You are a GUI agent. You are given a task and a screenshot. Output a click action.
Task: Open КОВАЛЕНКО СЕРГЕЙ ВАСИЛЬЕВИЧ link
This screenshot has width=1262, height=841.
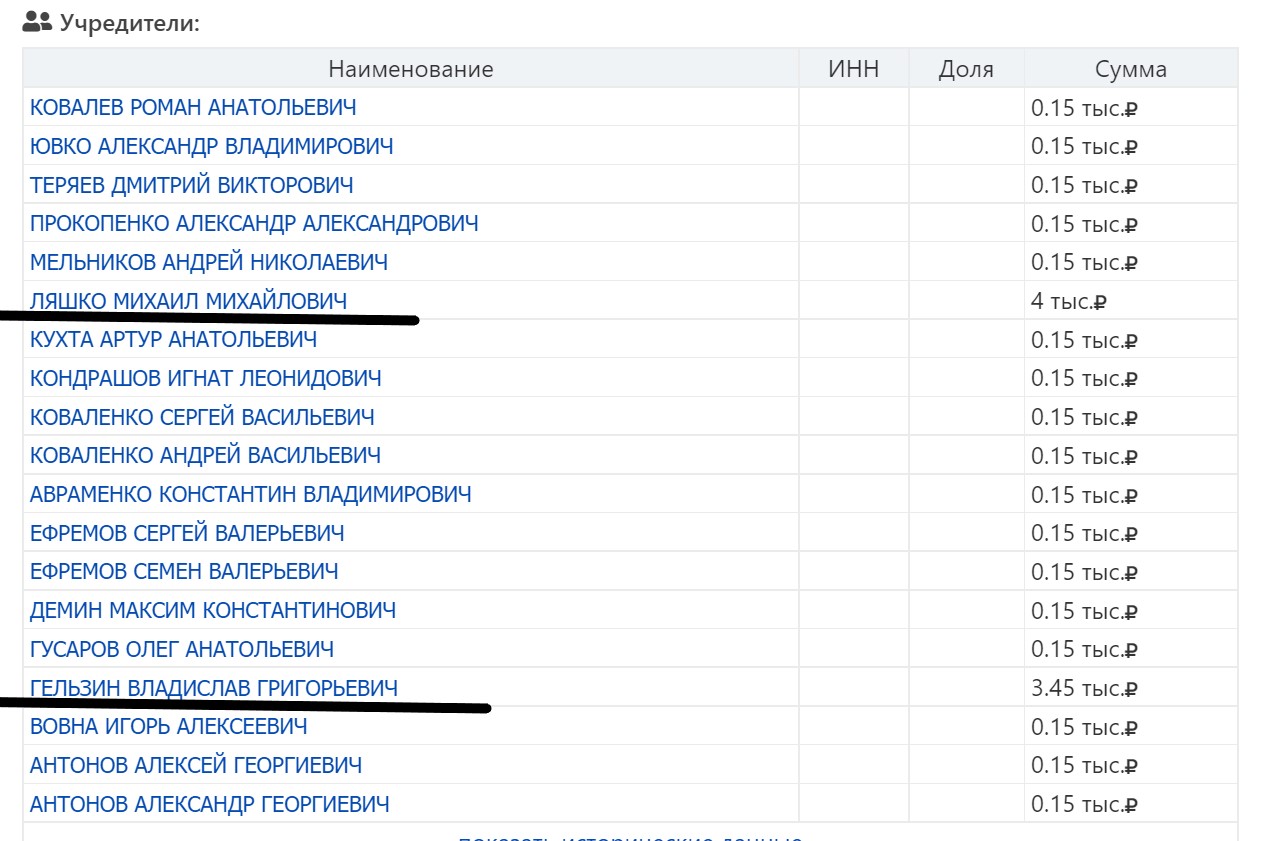pos(202,417)
